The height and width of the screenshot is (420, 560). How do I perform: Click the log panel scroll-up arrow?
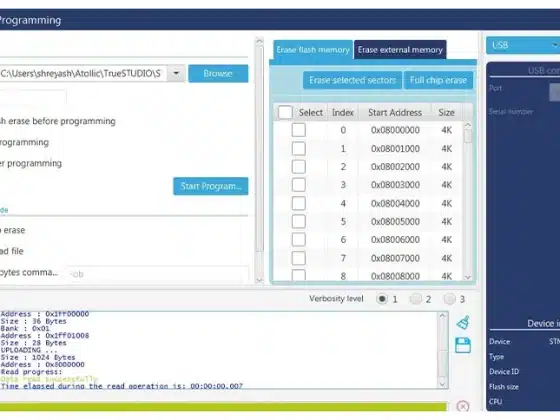(442, 316)
